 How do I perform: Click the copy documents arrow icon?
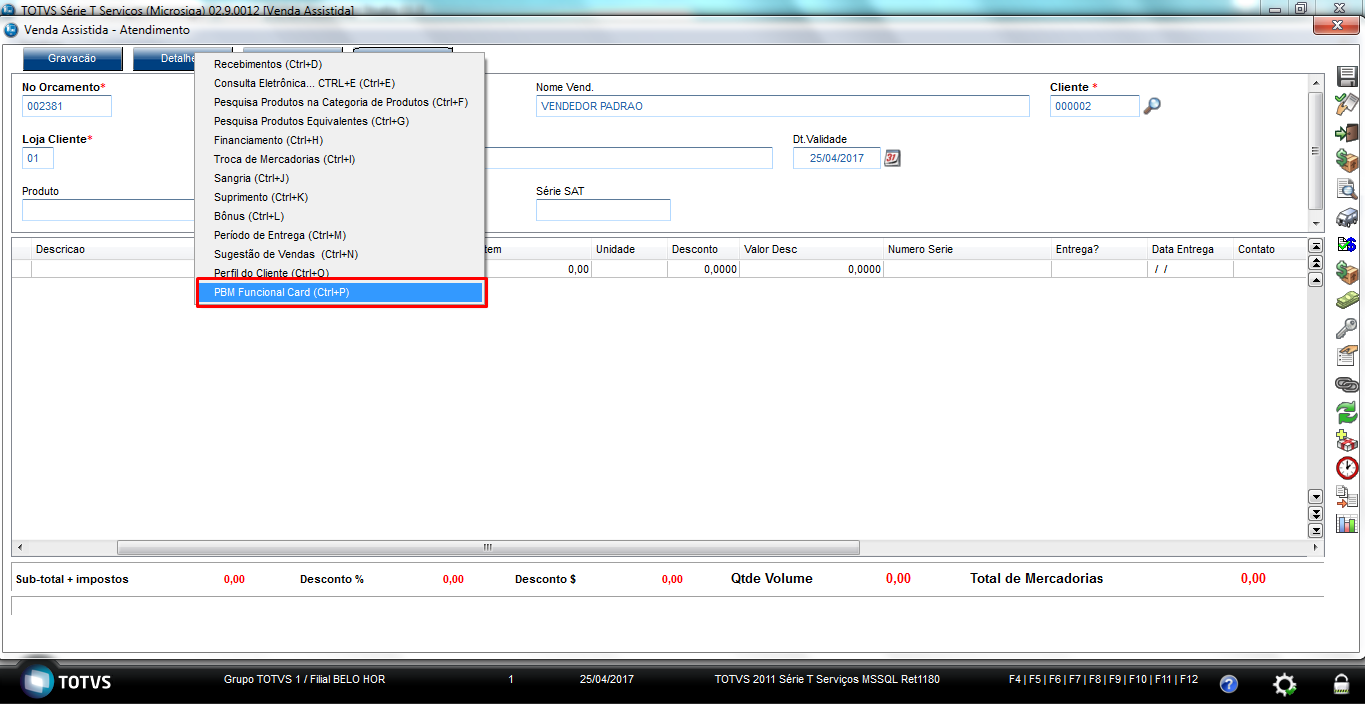[x=1347, y=496]
